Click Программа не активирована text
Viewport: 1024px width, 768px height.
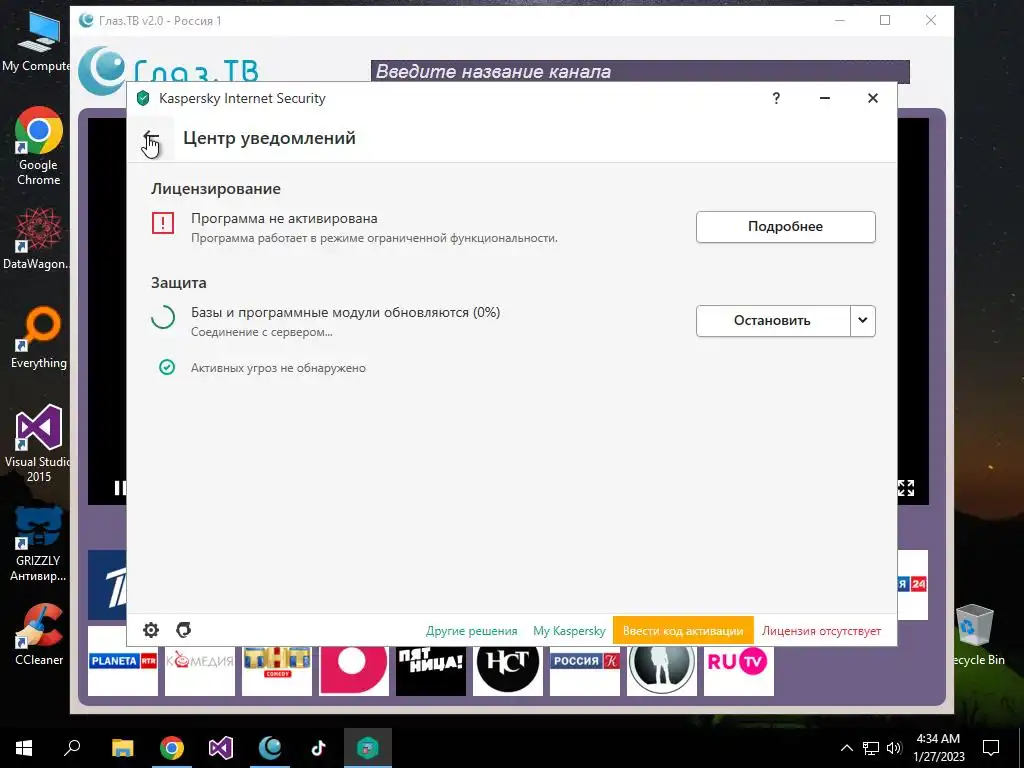284,219
